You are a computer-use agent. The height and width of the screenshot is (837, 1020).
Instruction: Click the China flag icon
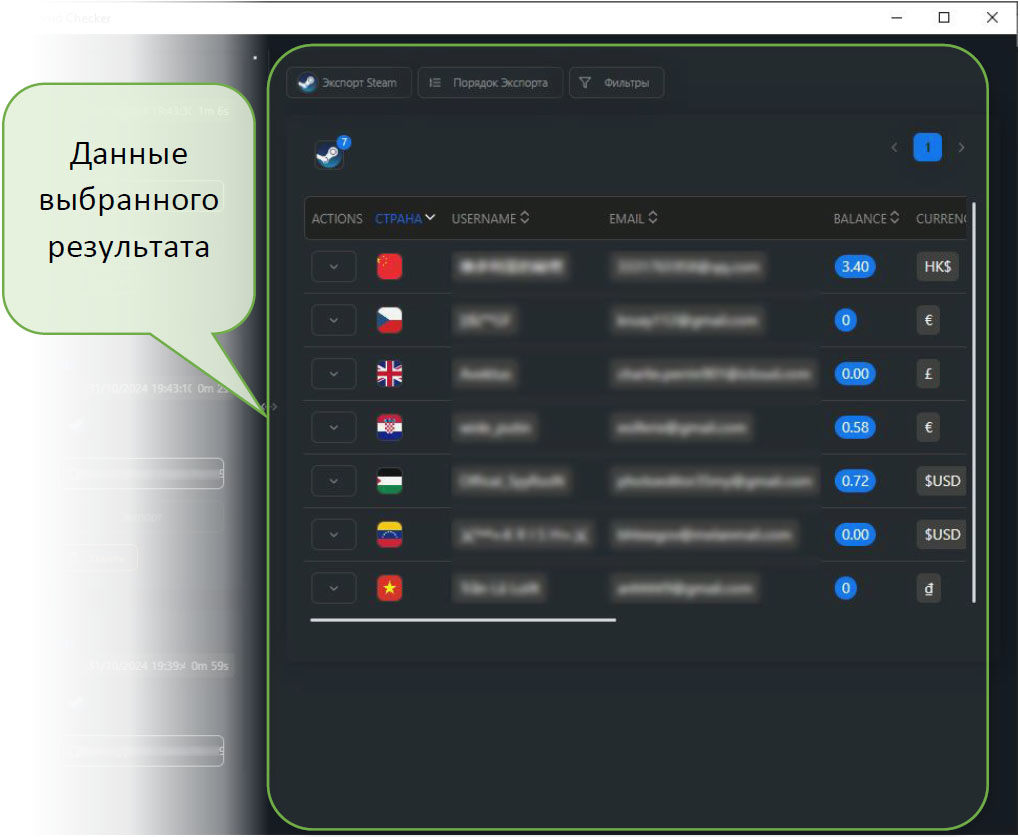coord(389,266)
